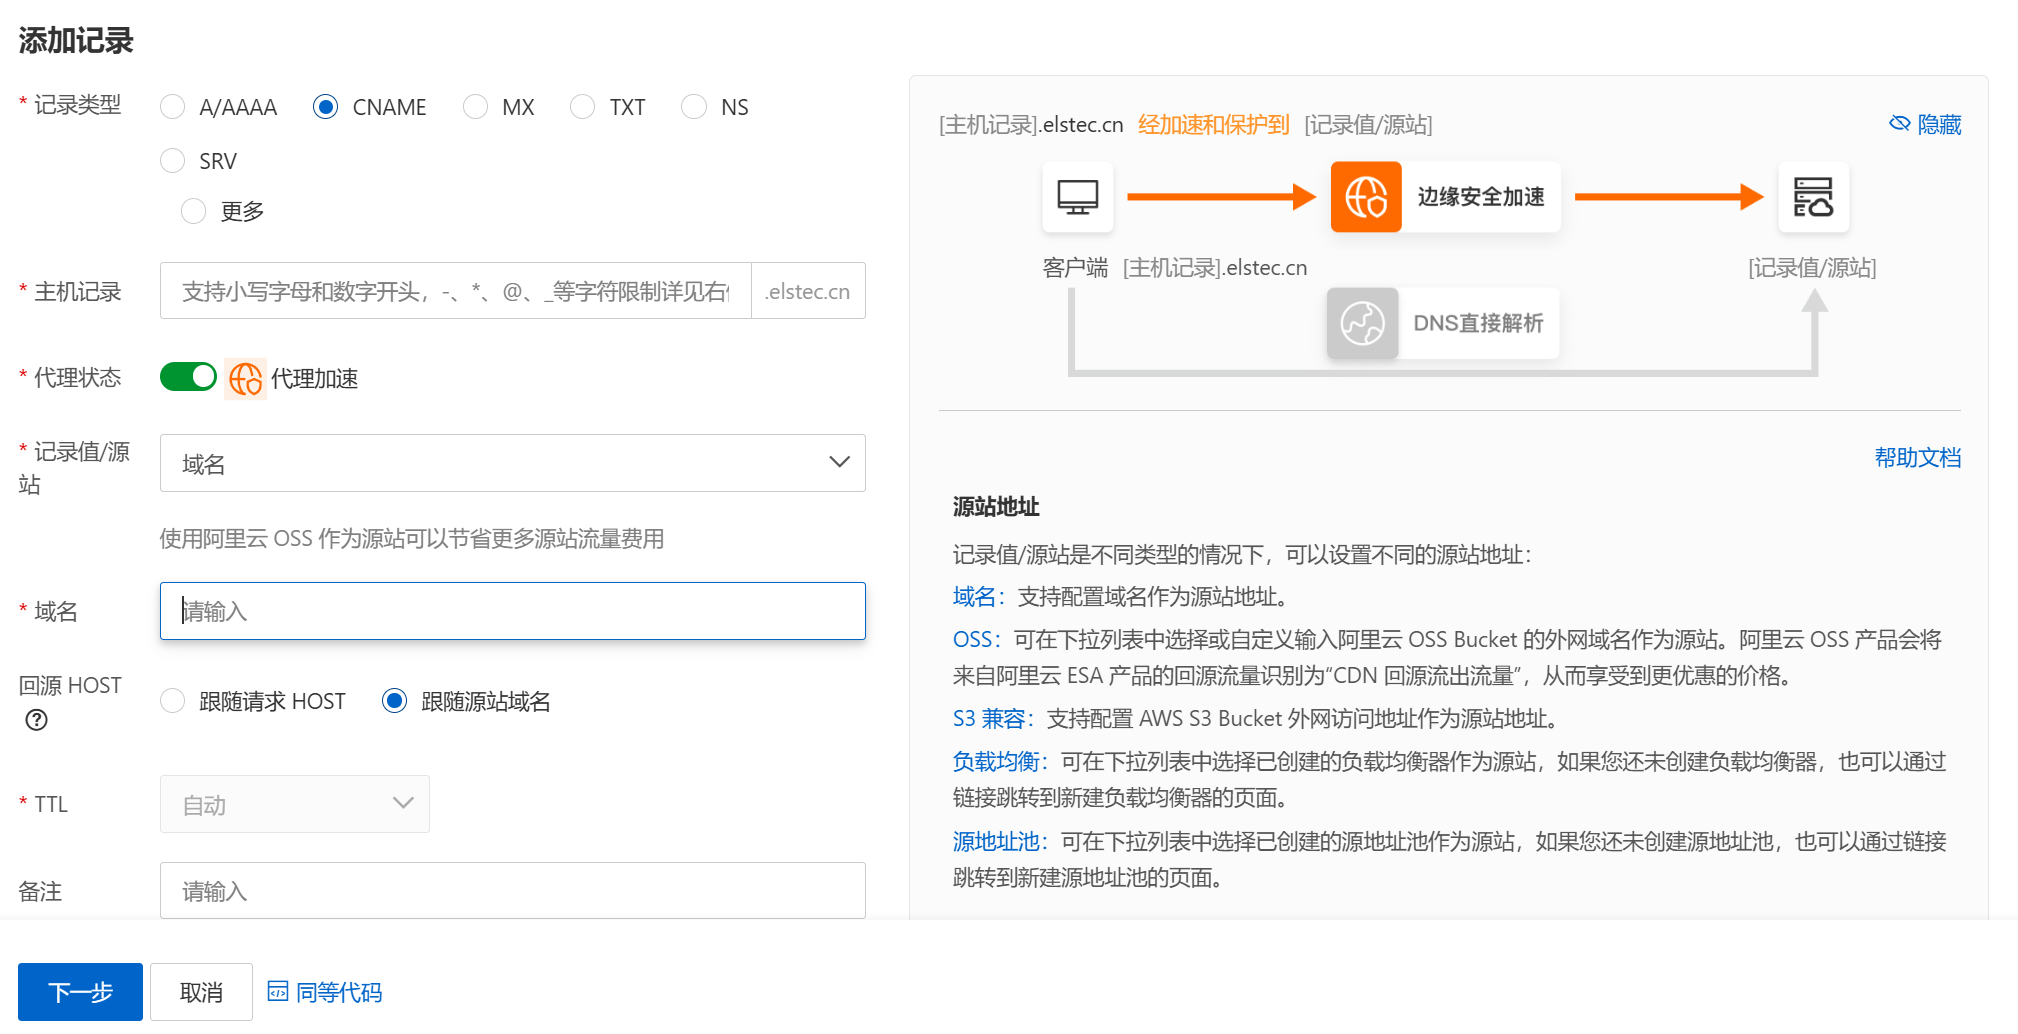Select the A/AAAA record type
The width and height of the screenshot is (2018, 1034).
(x=173, y=107)
